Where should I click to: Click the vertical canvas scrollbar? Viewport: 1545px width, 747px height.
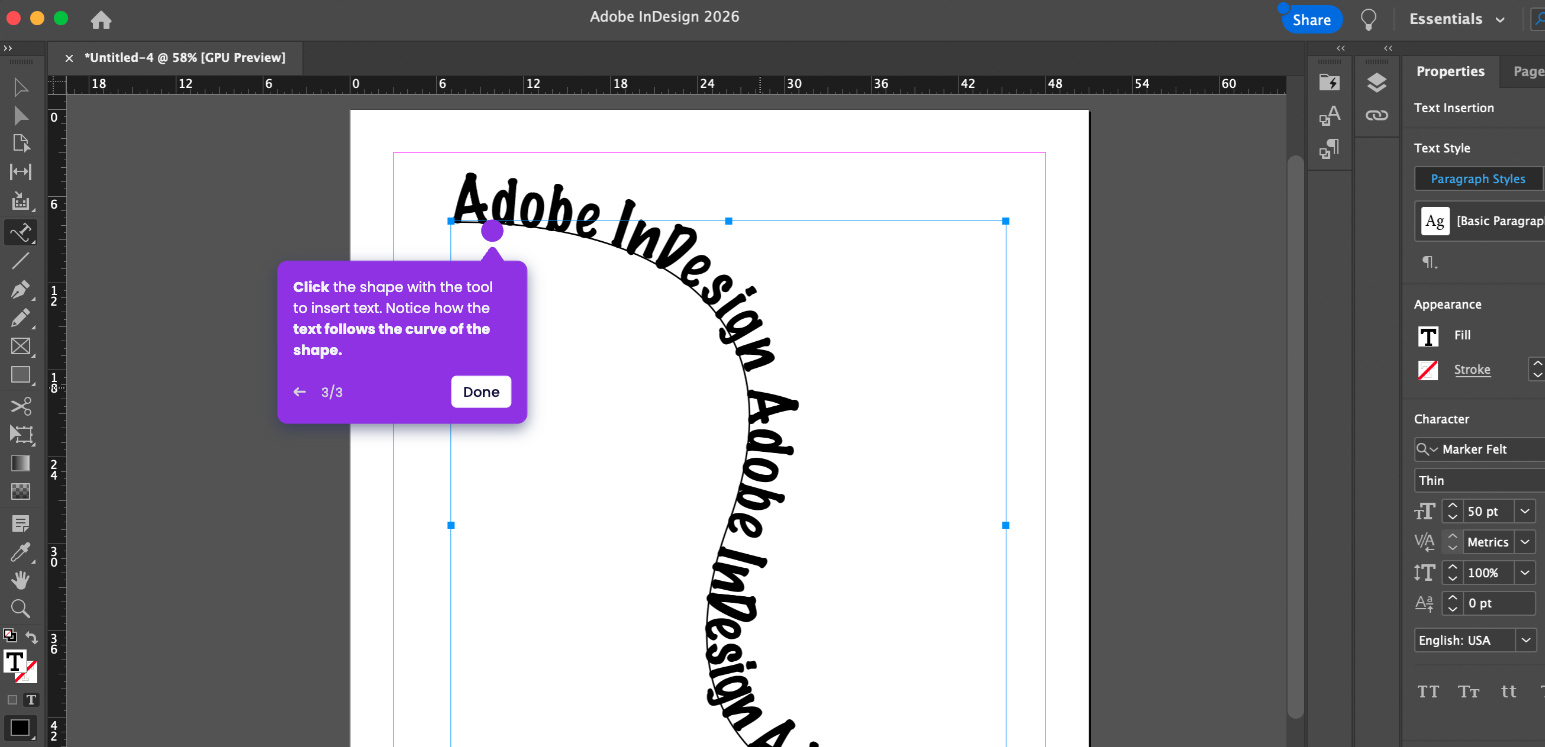tap(1296, 435)
